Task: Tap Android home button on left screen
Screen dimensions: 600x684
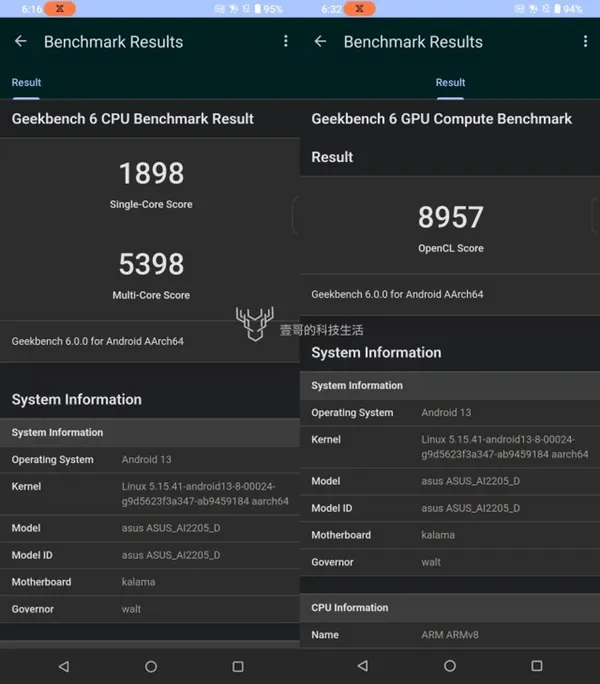Action: (151, 666)
